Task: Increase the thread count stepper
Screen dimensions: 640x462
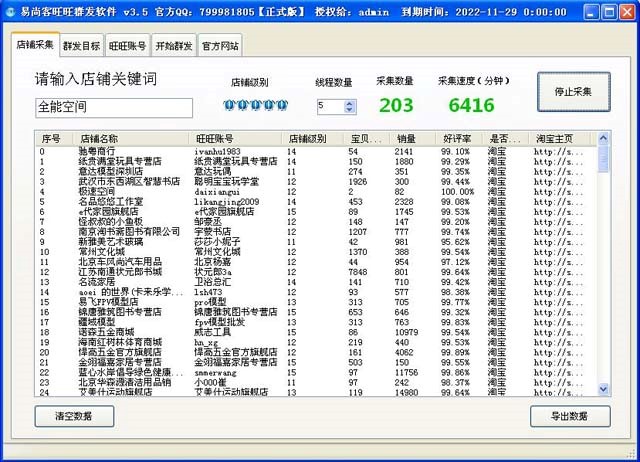Action: (349, 103)
